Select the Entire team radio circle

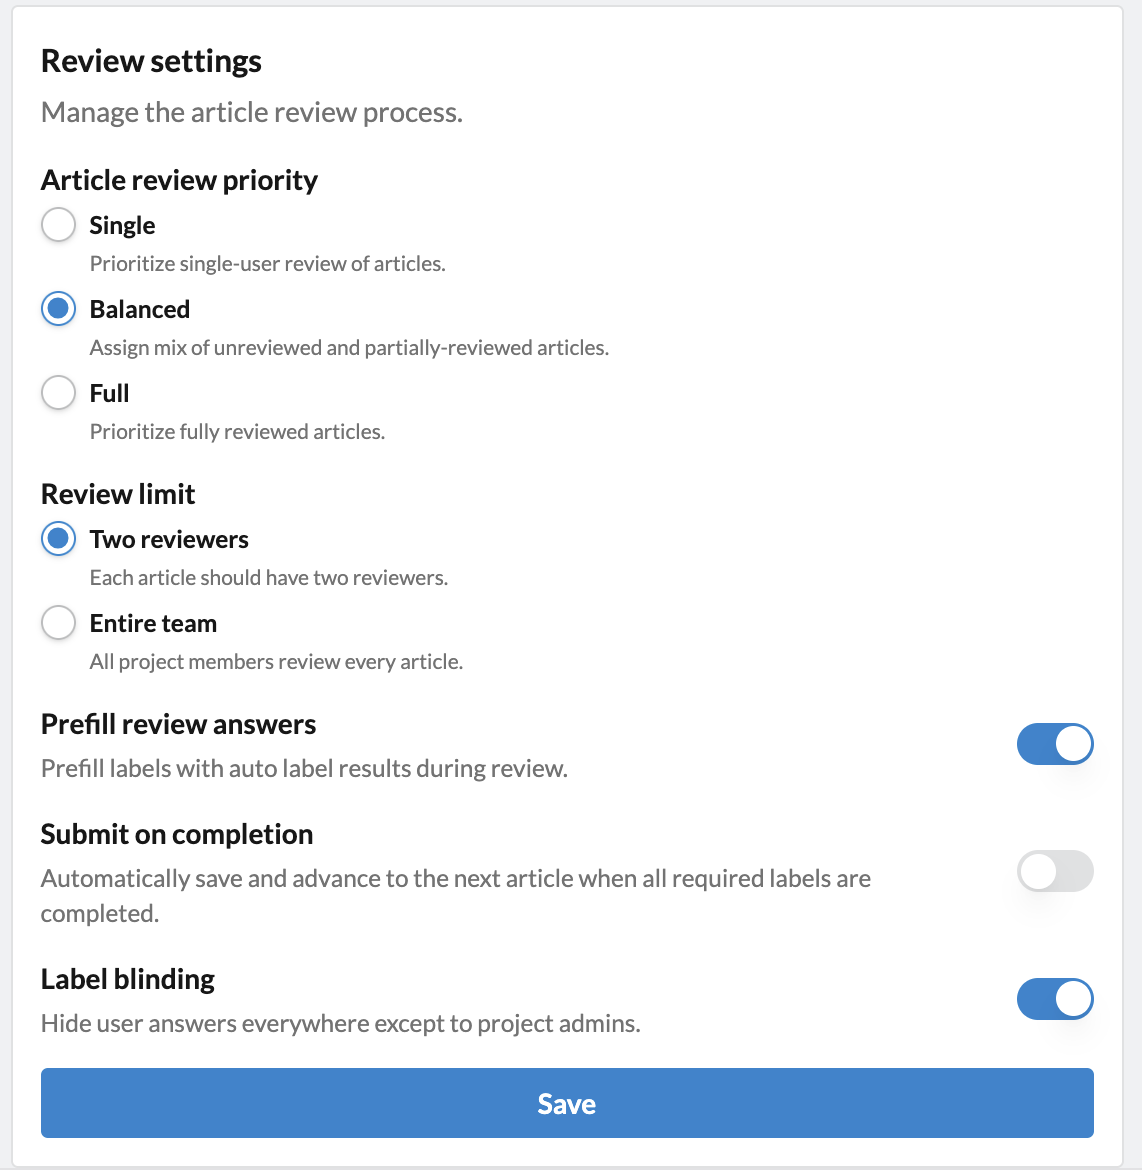point(58,622)
